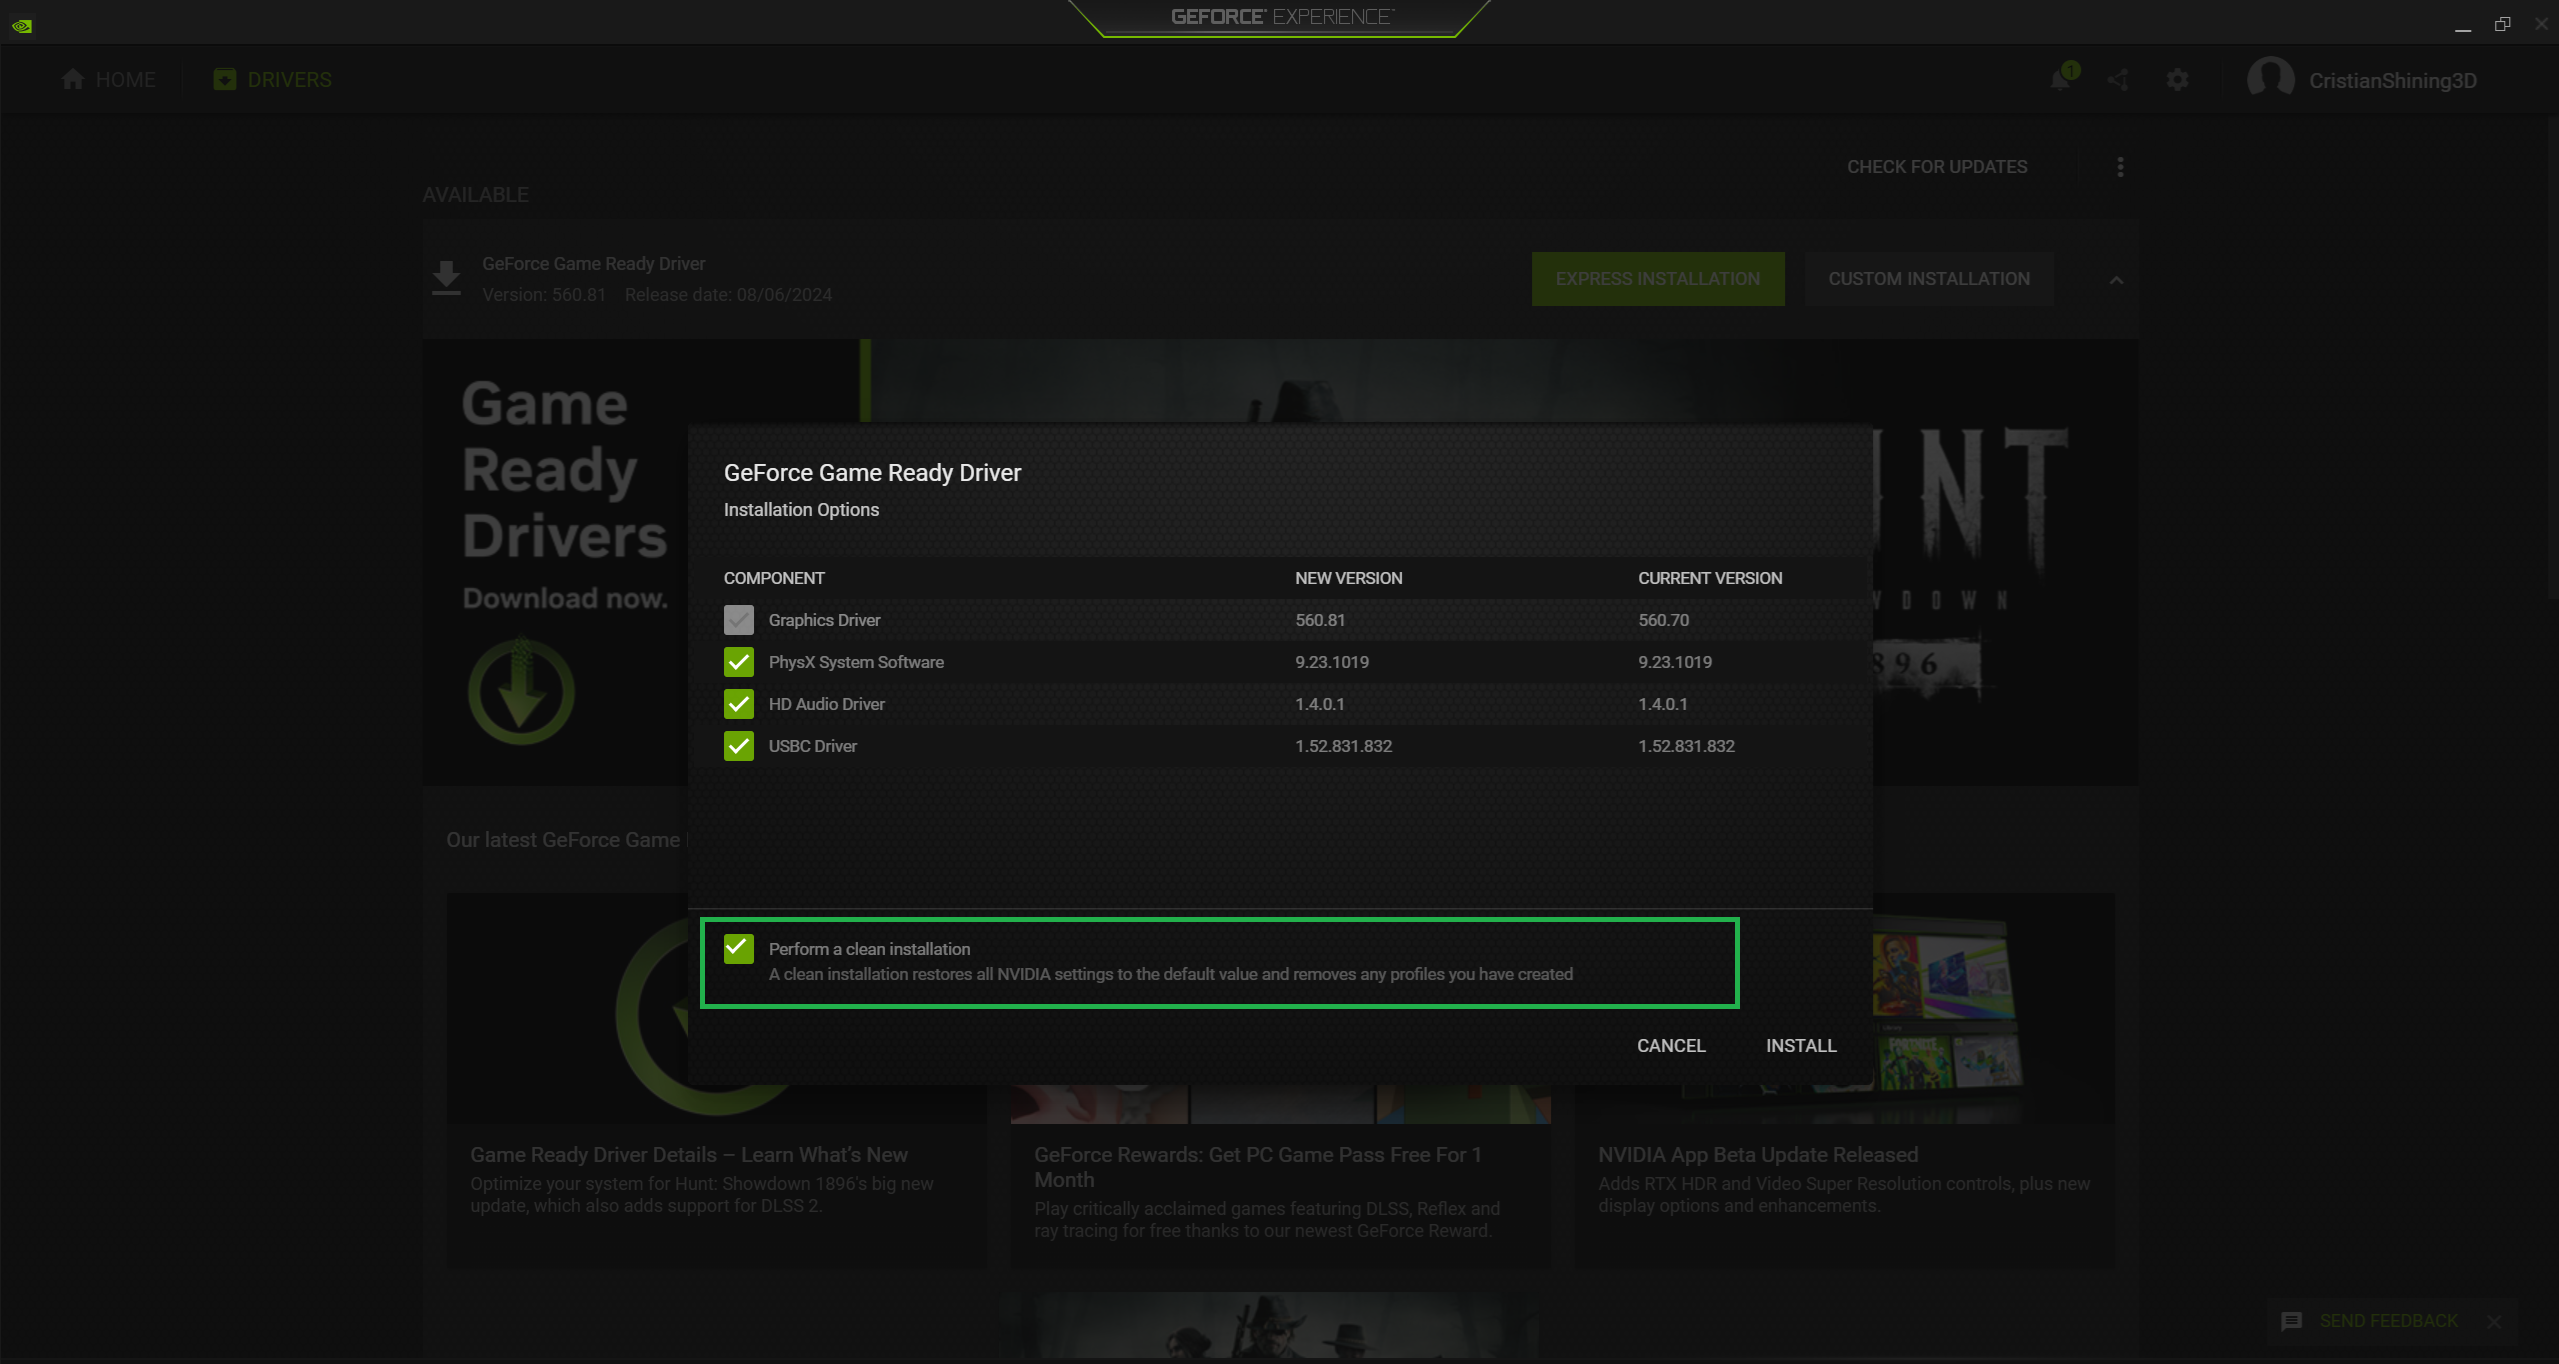Toggle Perform a clean installation checkbox
Image resolution: width=2559 pixels, height=1364 pixels.
(739, 948)
